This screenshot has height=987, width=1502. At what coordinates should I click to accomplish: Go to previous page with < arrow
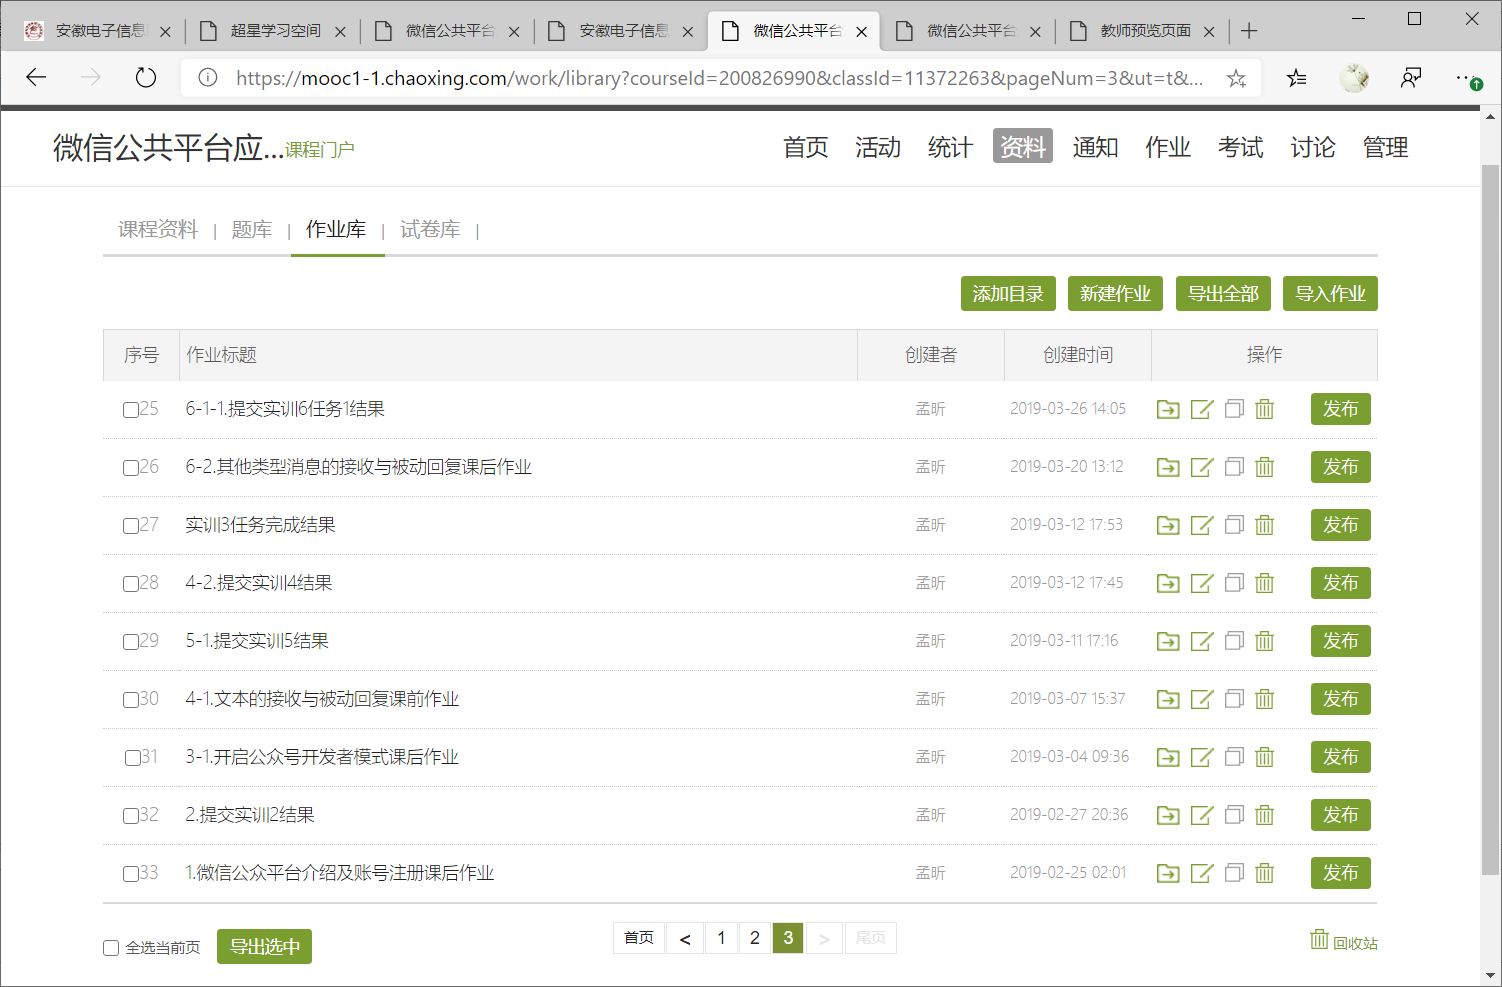pyautogui.click(x=685, y=938)
